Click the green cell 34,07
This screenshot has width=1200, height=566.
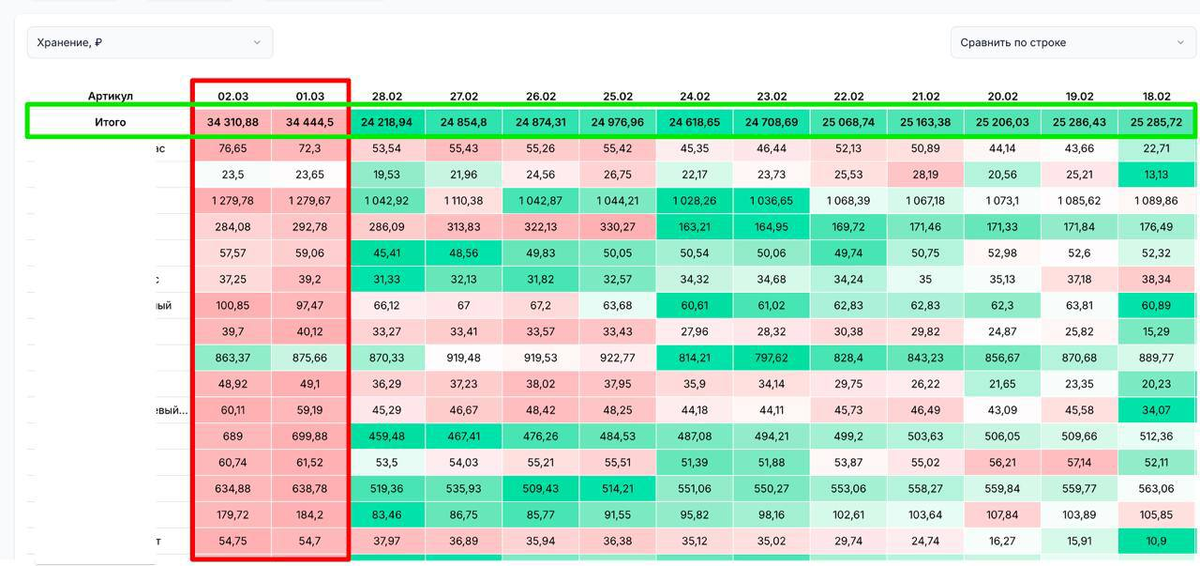(x=1157, y=409)
